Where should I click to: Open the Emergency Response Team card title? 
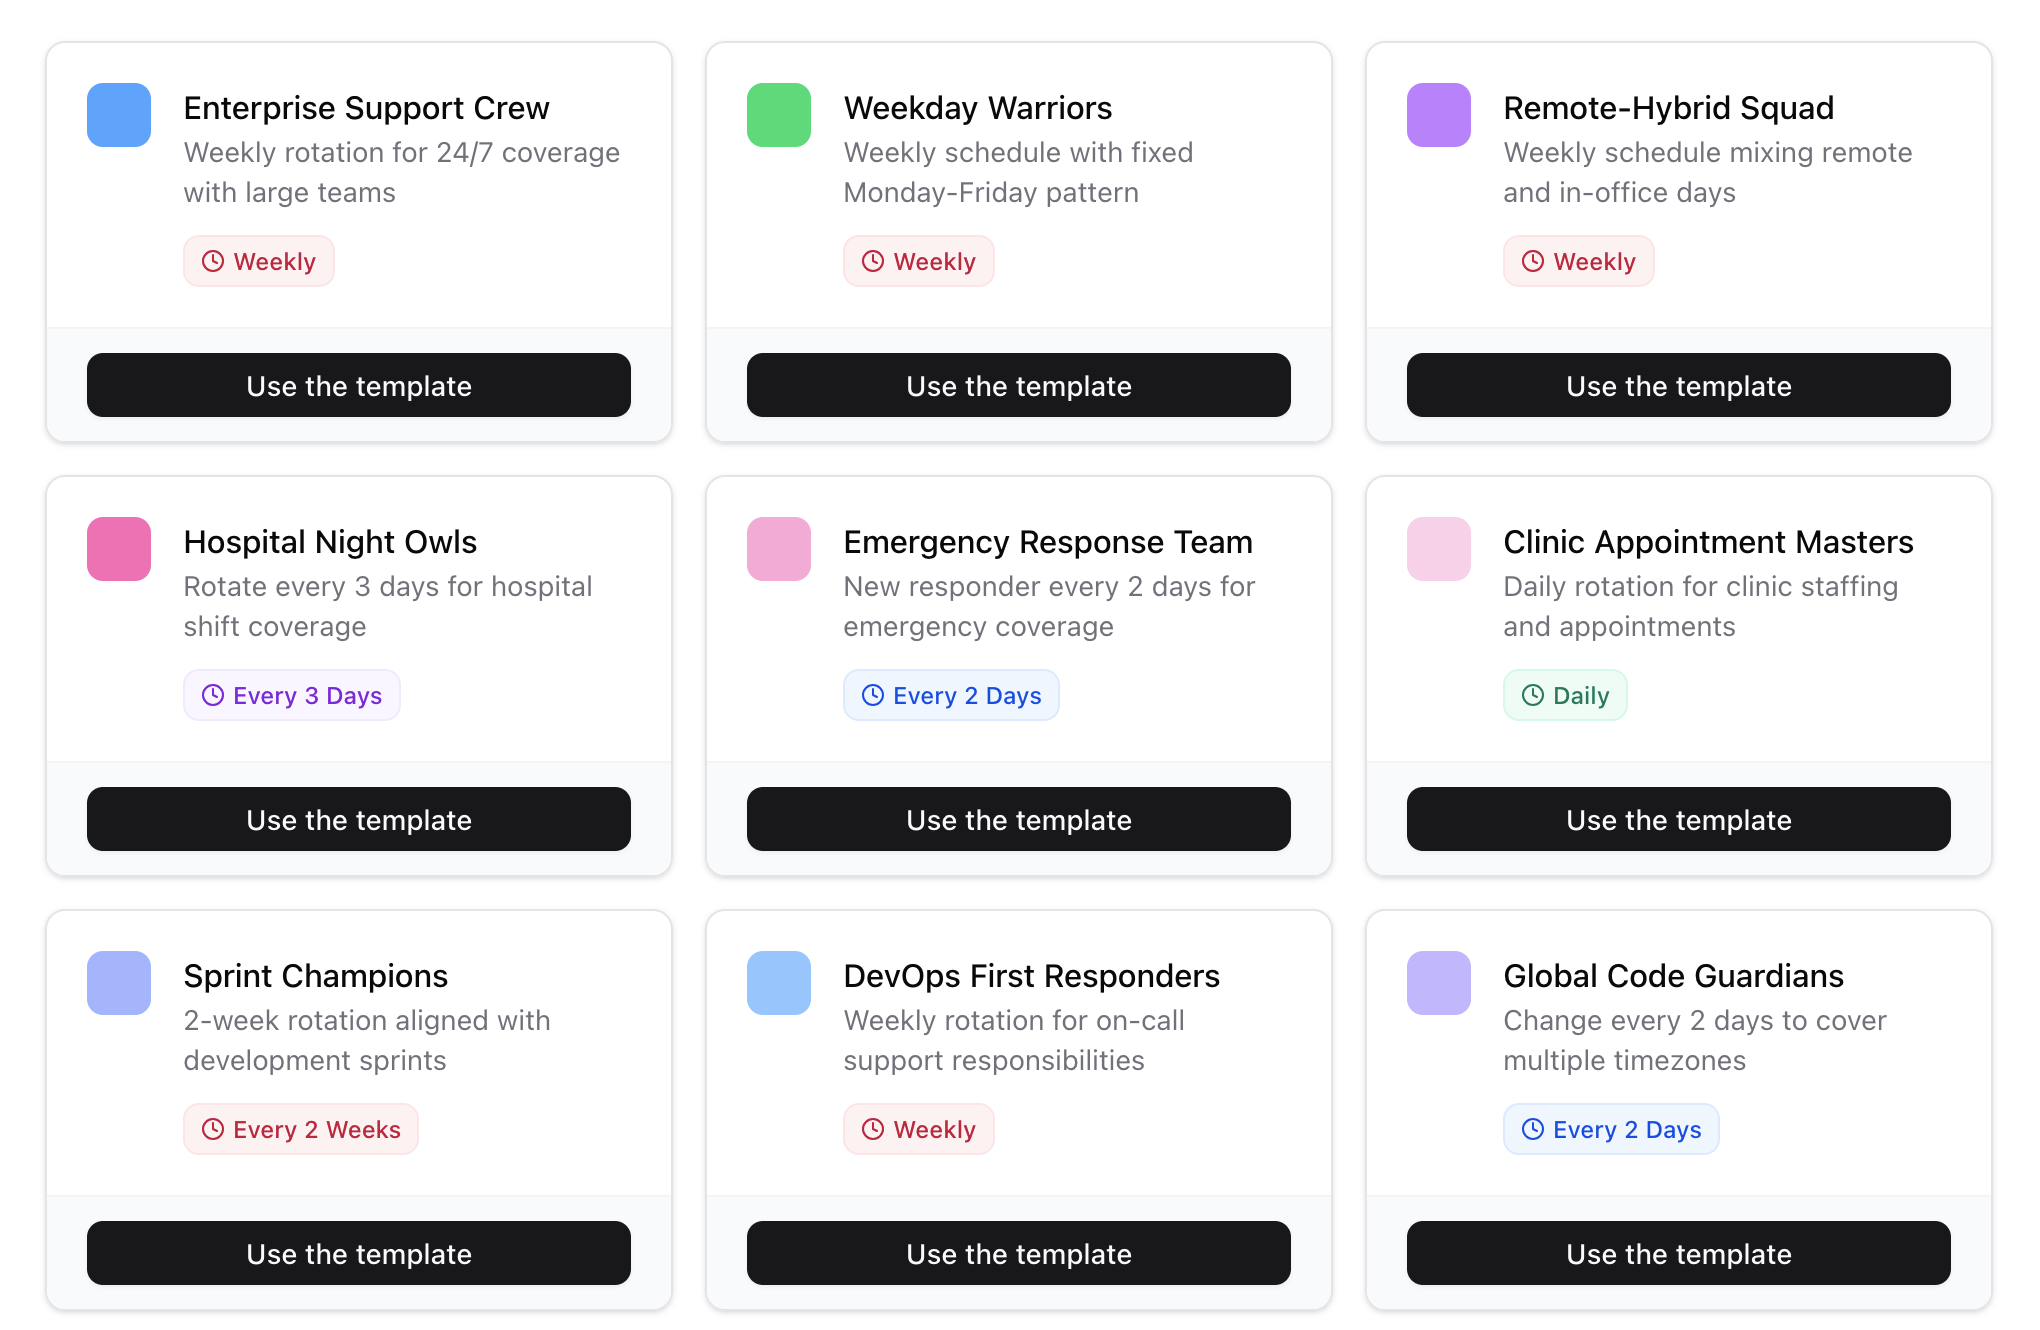[x=1048, y=542]
